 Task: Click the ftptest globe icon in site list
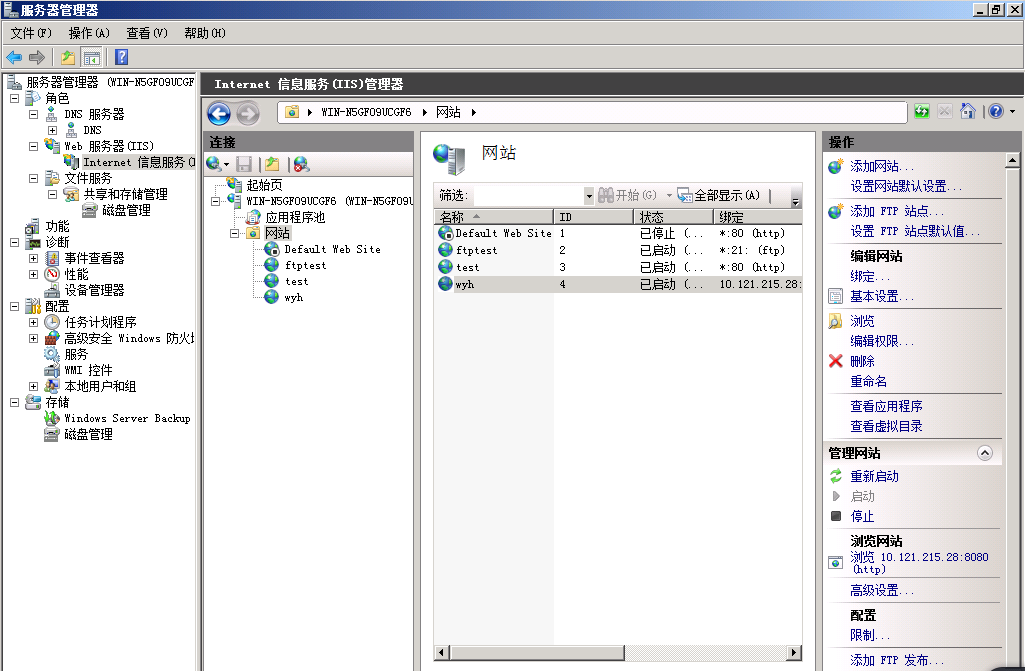click(x=446, y=250)
